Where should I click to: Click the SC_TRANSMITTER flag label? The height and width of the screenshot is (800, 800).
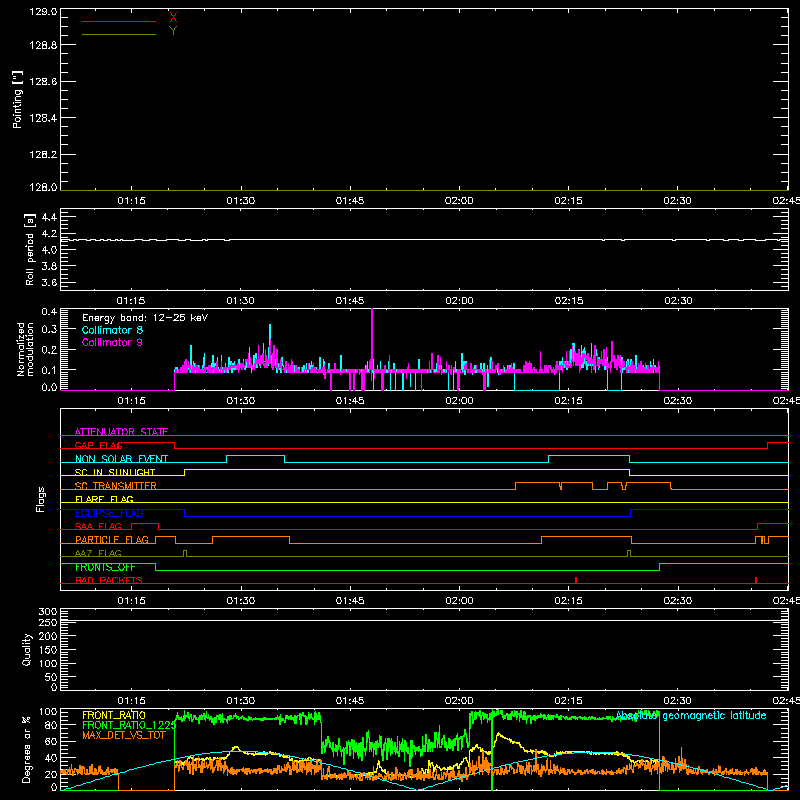[115, 486]
